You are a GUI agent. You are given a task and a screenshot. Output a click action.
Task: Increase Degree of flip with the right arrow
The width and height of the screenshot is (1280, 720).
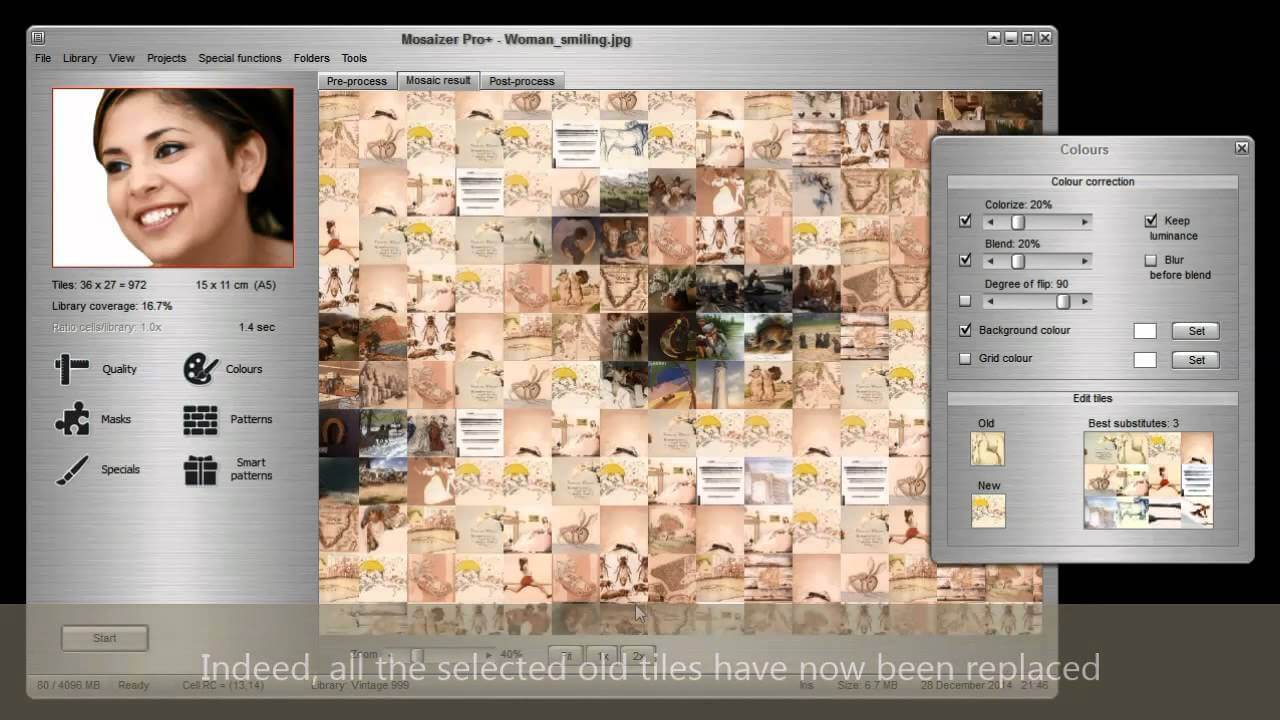point(1085,301)
